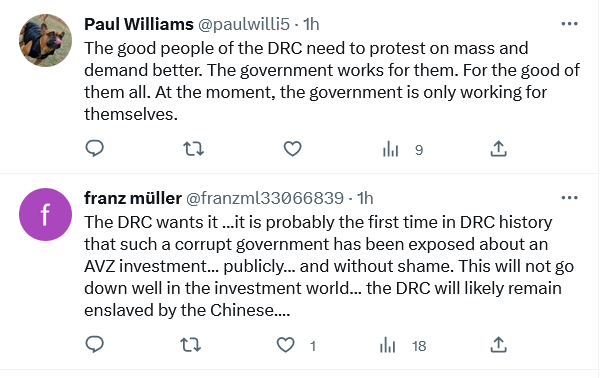The height and width of the screenshot is (378, 610).
Task: Share franz müller's tweet
Action: tap(498, 345)
